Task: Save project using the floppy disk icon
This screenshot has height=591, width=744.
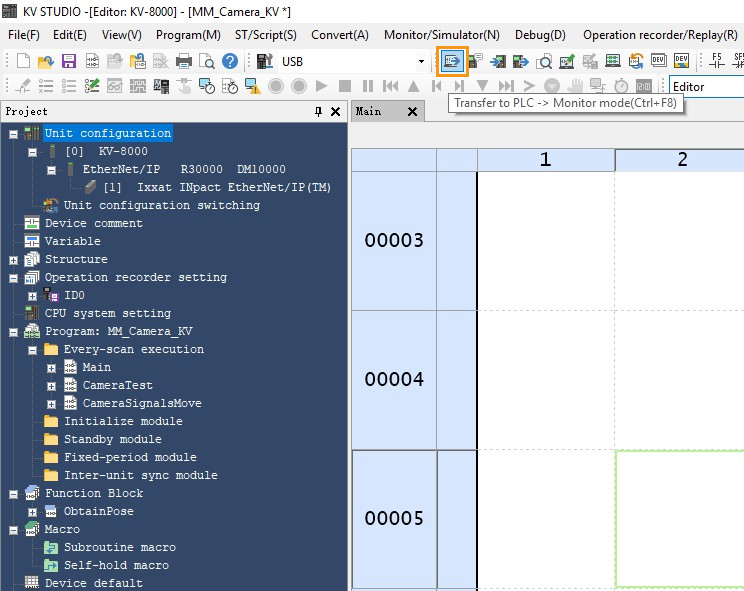Action: coord(69,62)
